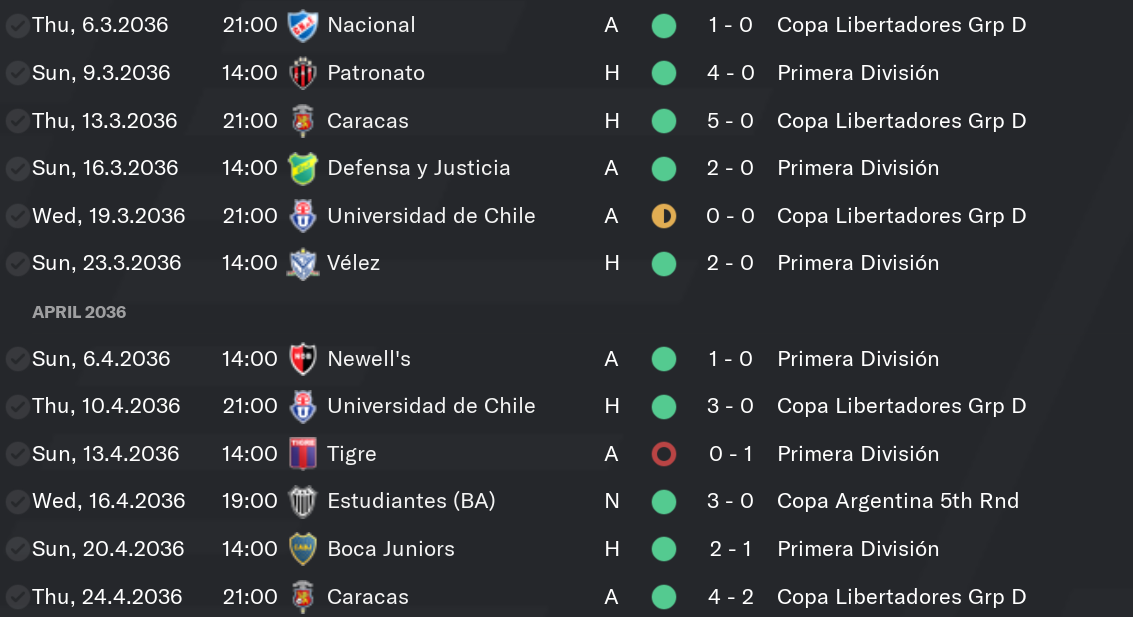Click Boca Juniors team name
This screenshot has height=617, width=1133.
point(391,549)
